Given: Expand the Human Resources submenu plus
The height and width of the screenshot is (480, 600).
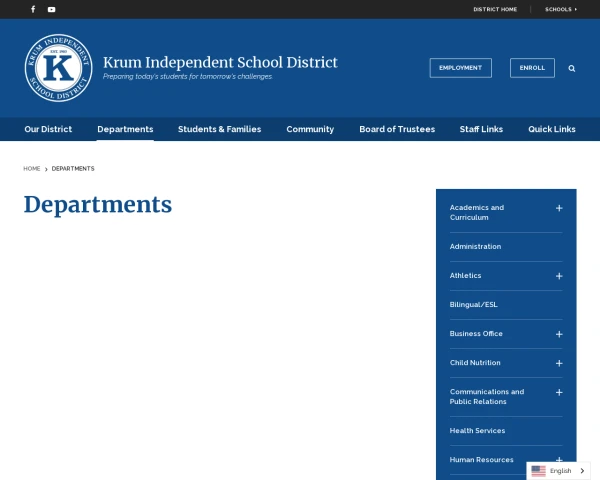Looking at the screenshot, I should 559,460.
